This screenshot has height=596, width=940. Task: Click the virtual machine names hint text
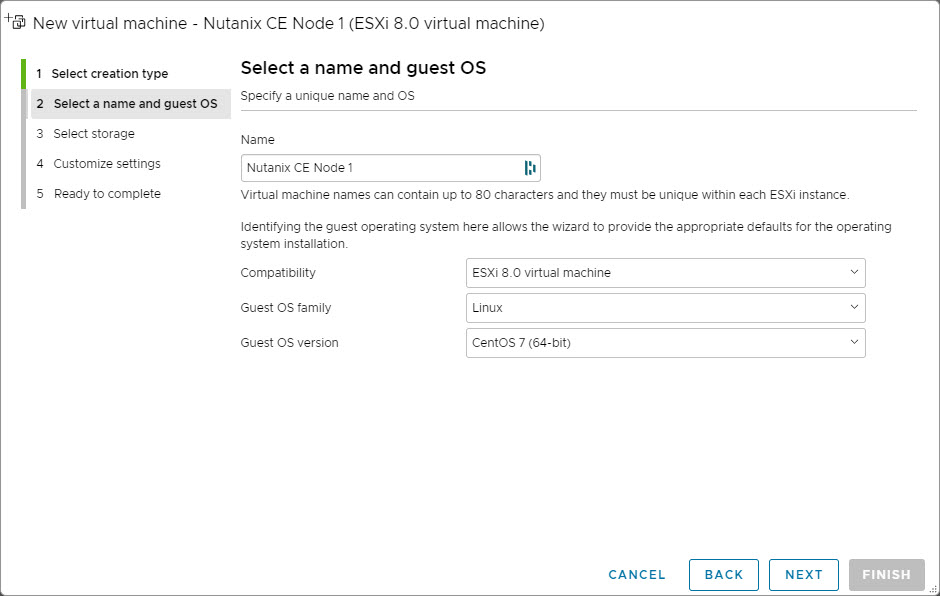point(545,195)
